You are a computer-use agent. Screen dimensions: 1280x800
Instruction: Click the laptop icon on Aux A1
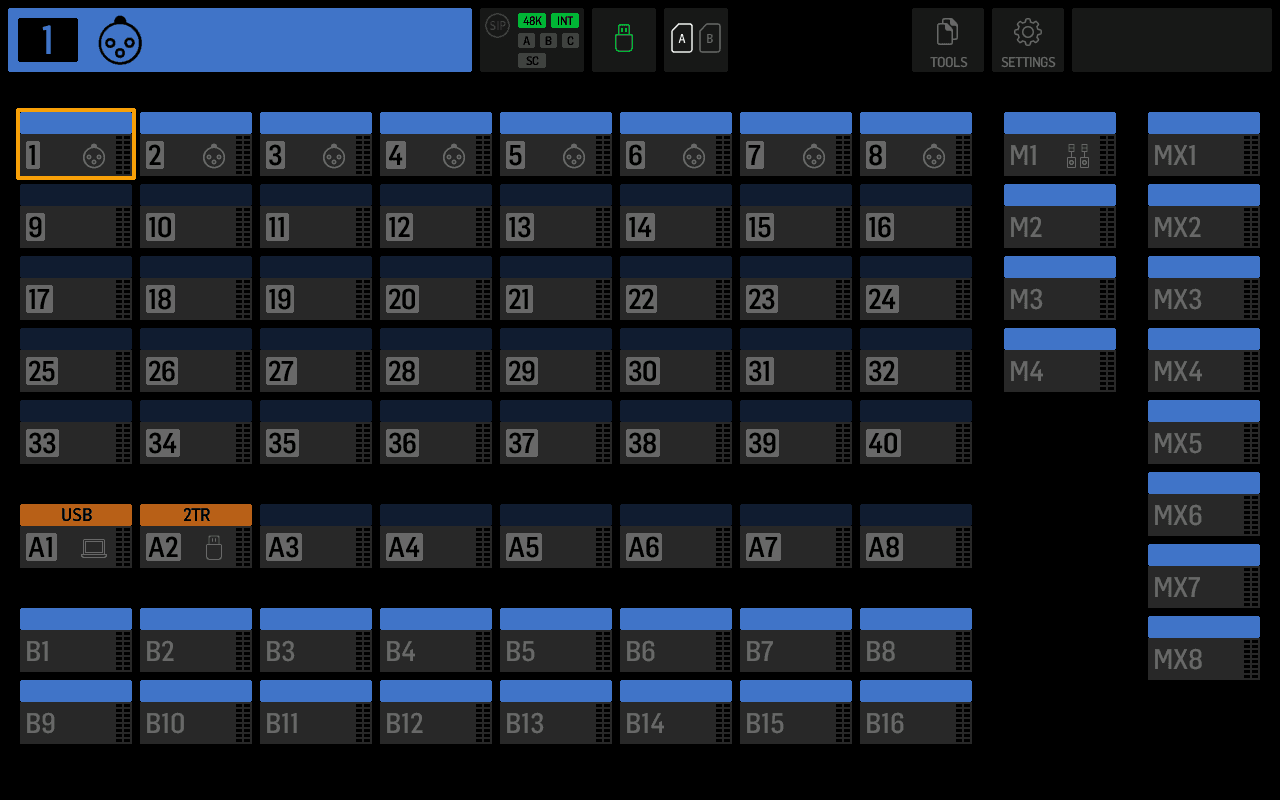(x=94, y=548)
